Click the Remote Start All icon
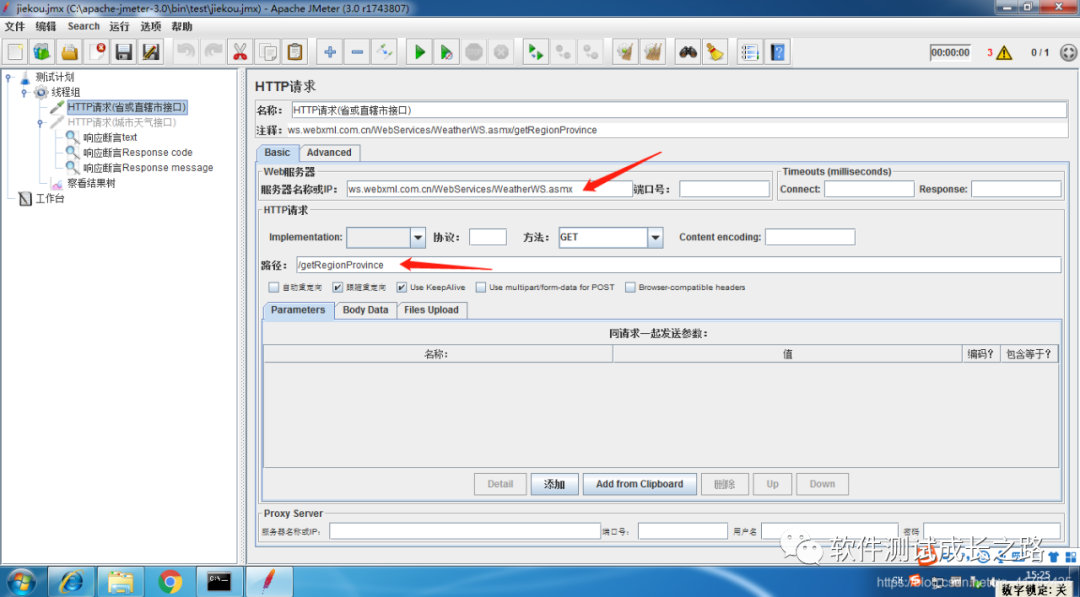 535,52
